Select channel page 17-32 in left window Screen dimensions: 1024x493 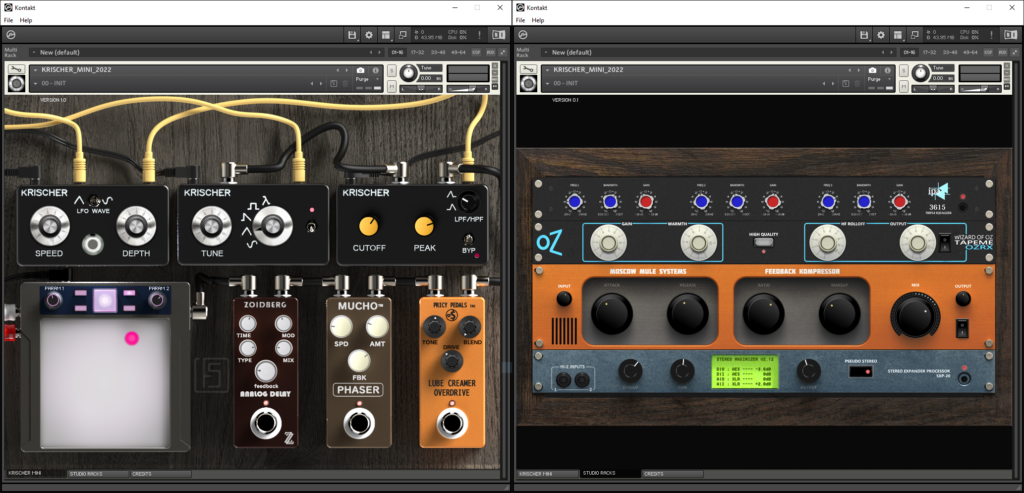click(x=417, y=52)
